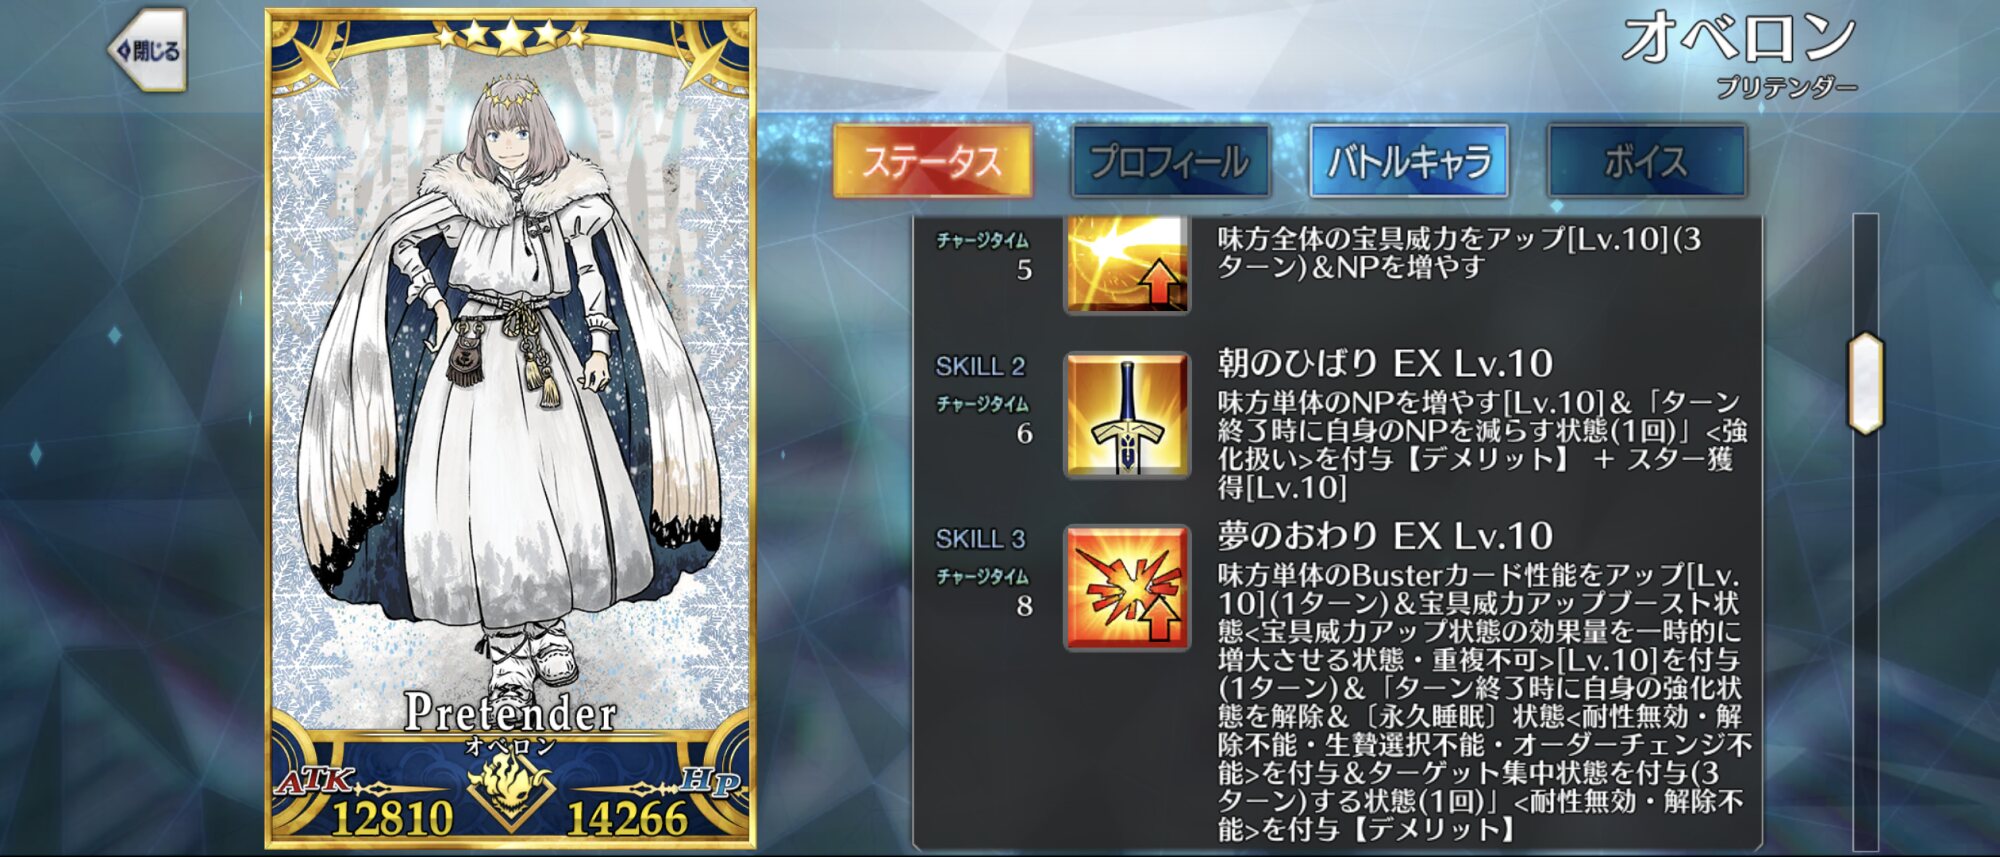Tap the 夢のおわり Buster up skill icon
The width and height of the screenshot is (2000, 857).
pyautogui.click(x=1127, y=588)
